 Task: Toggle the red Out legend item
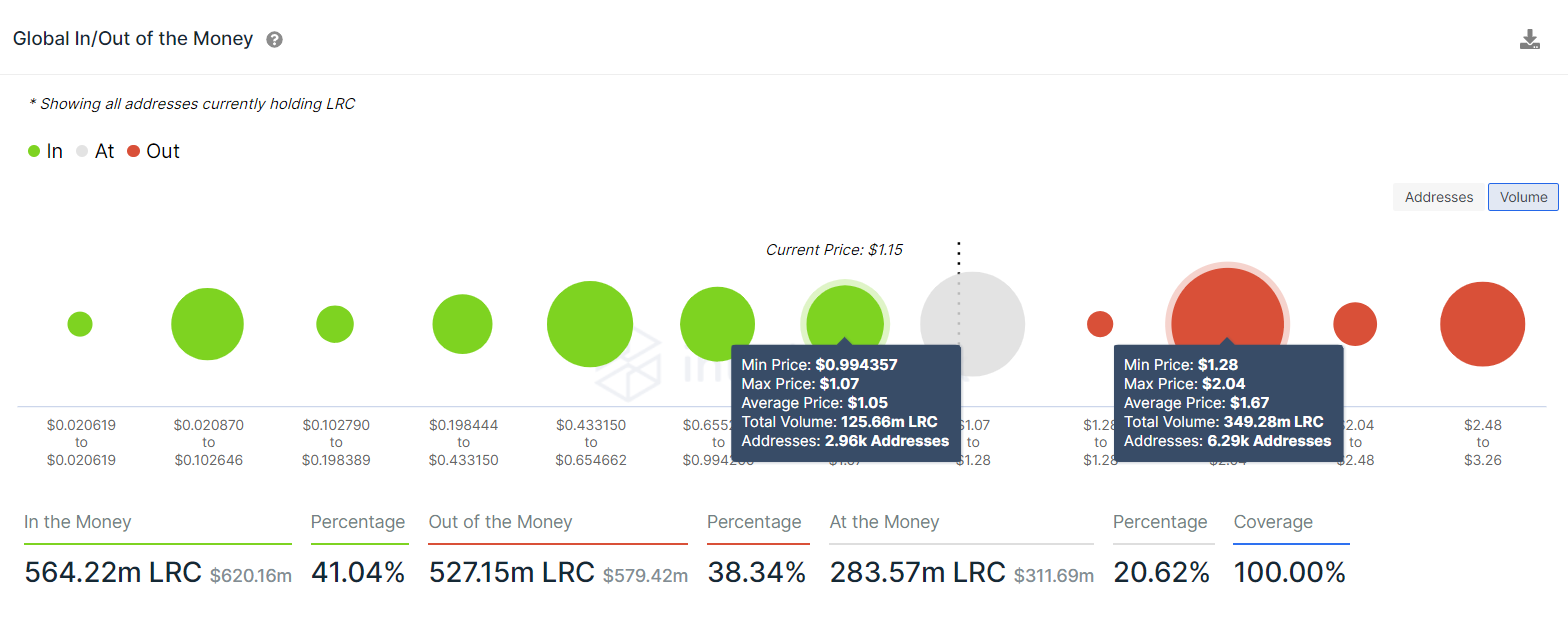153,151
